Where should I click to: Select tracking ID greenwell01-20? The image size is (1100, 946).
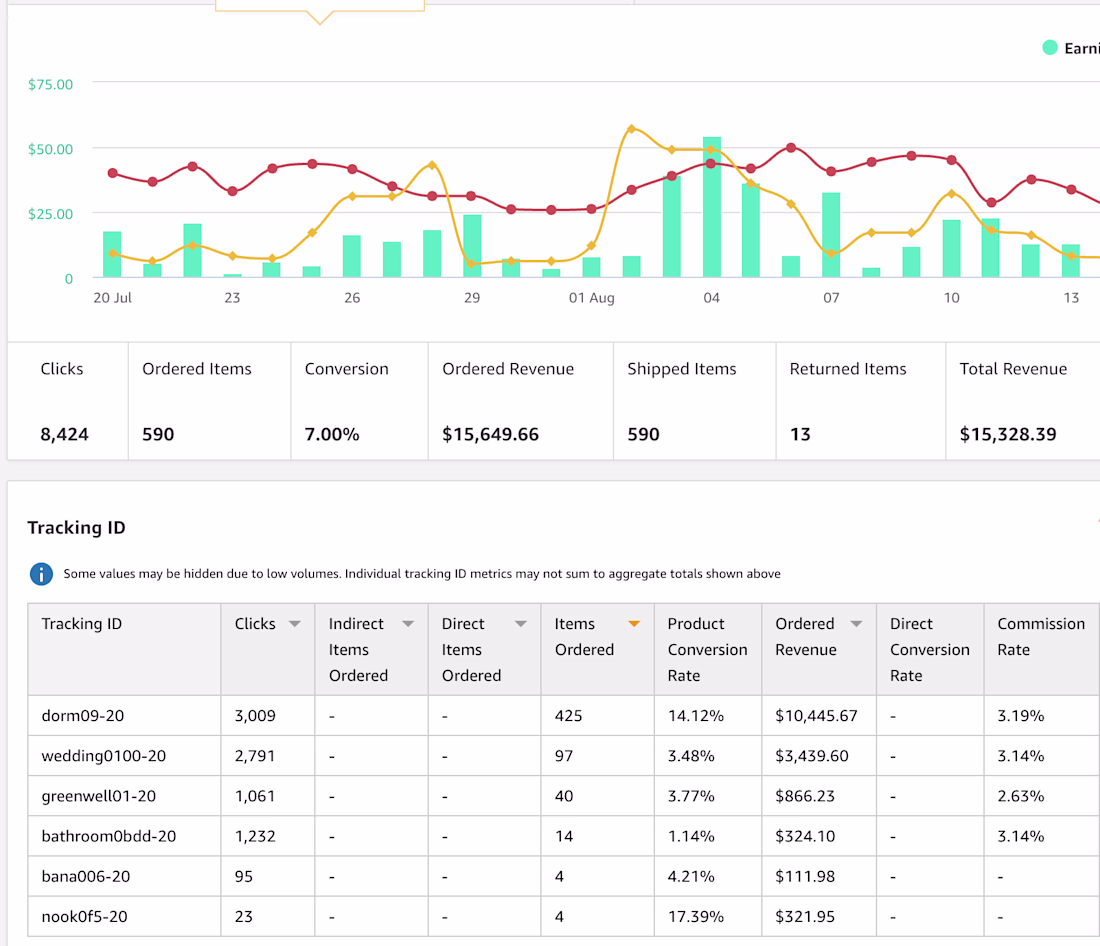point(99,796)
